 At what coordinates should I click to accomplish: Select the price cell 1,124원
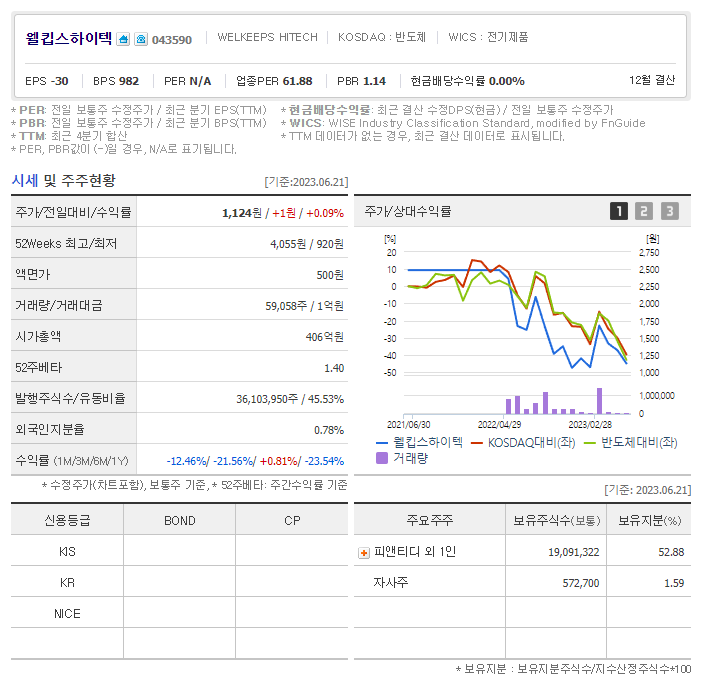pyautogui.click(x=242, y=213)
